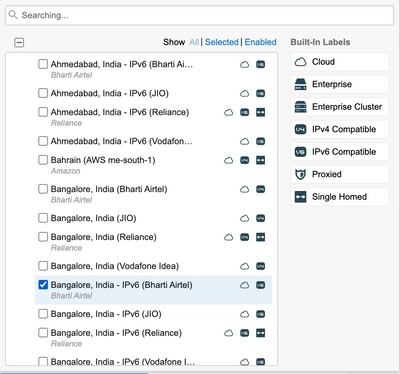
Task: Click the cloud icon for Ahmedabad IPv6 (JIO)
Action: (x=245, y=93)
